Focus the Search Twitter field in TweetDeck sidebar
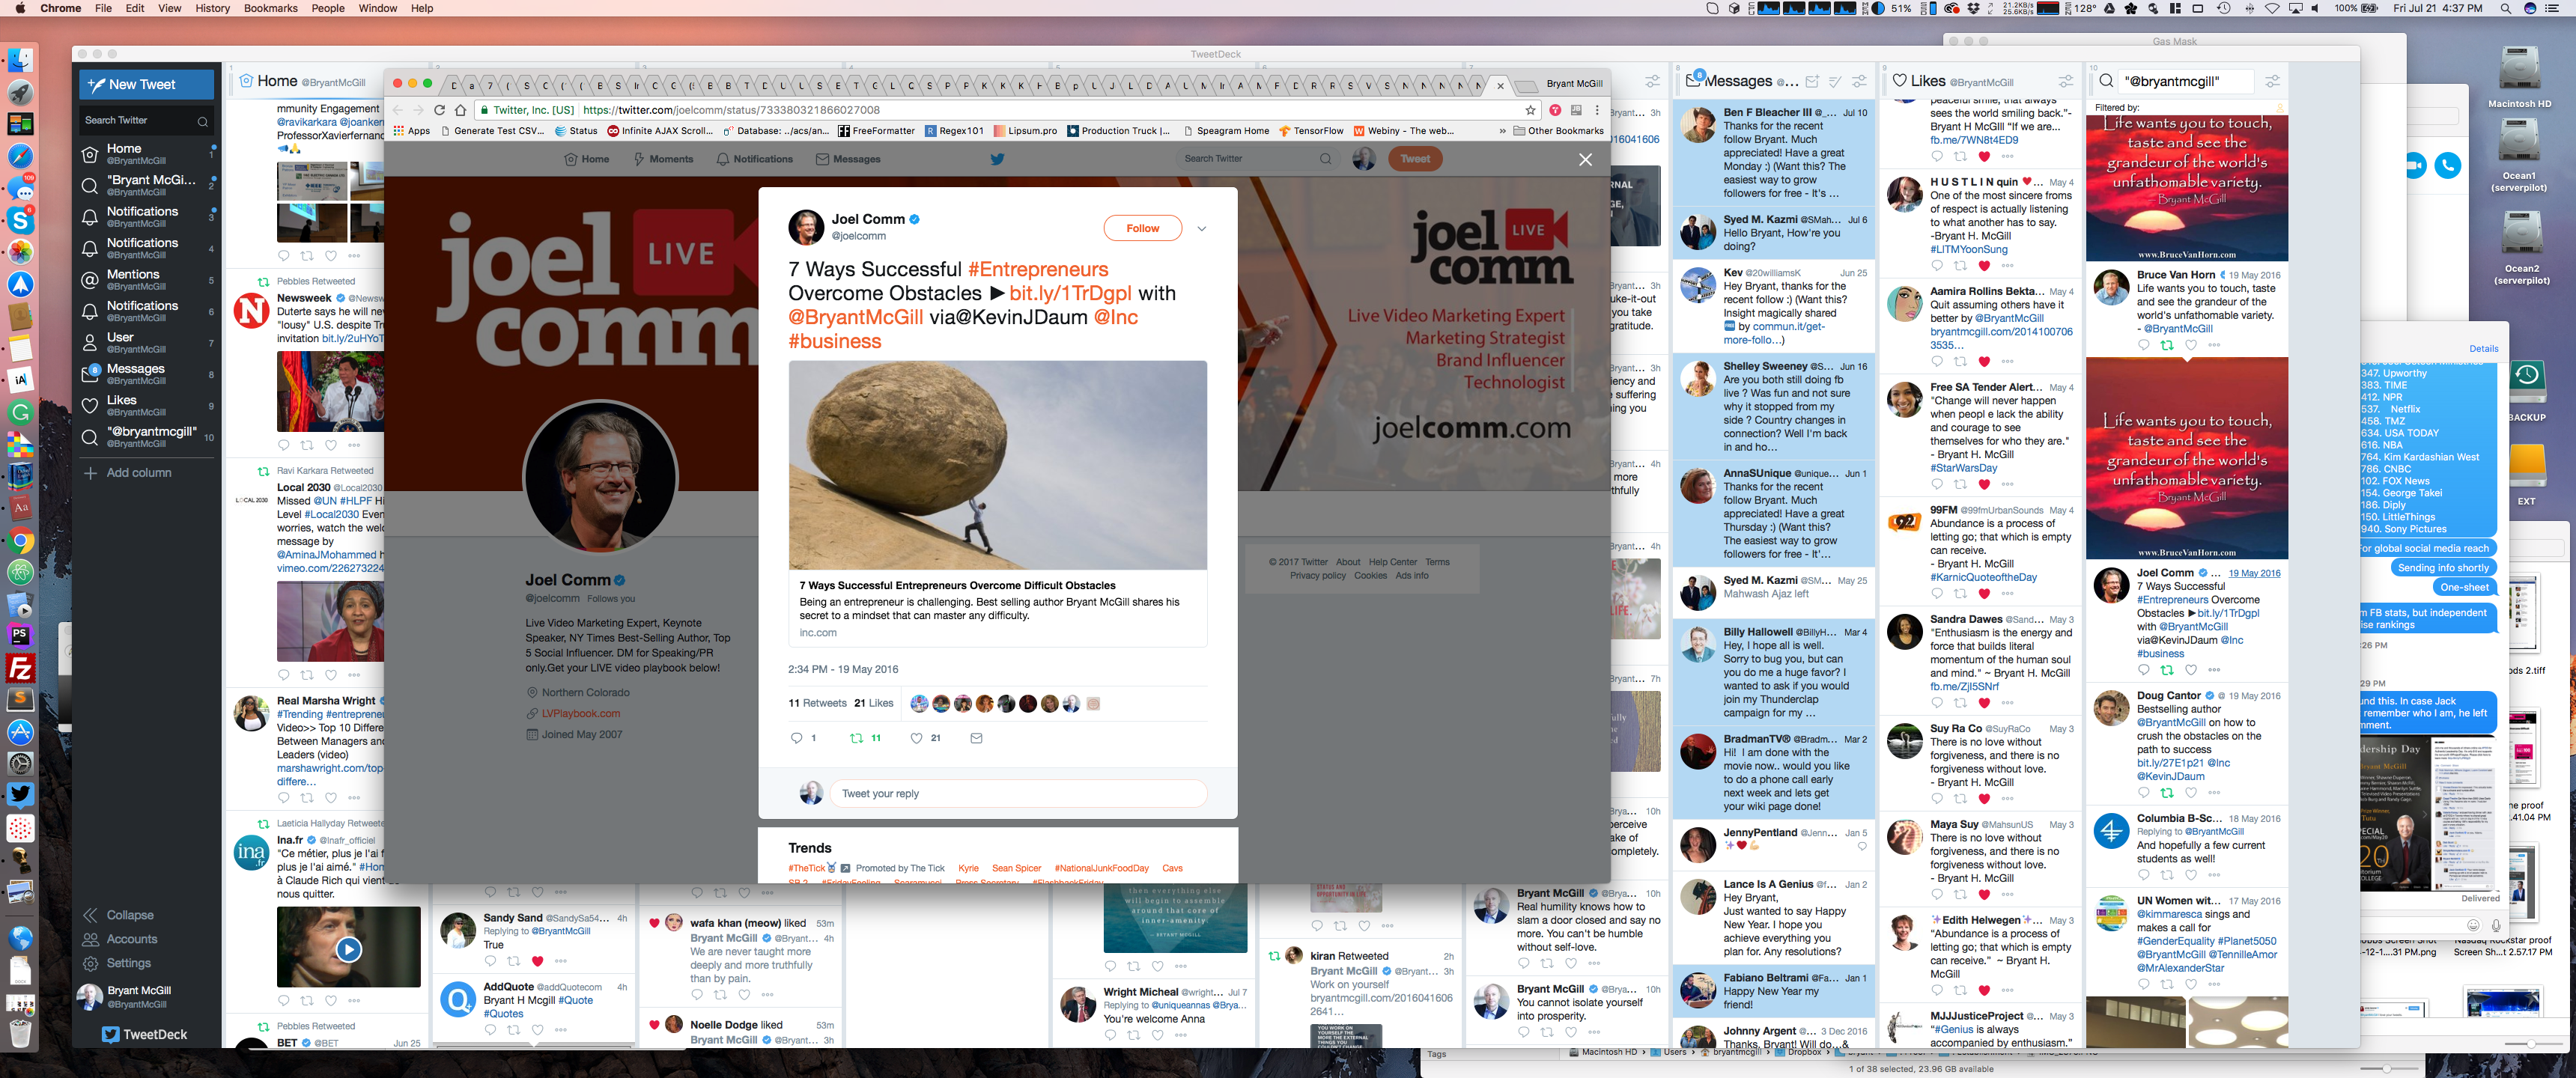The width and height of the screenshot is (2576, 1078). 146,121
